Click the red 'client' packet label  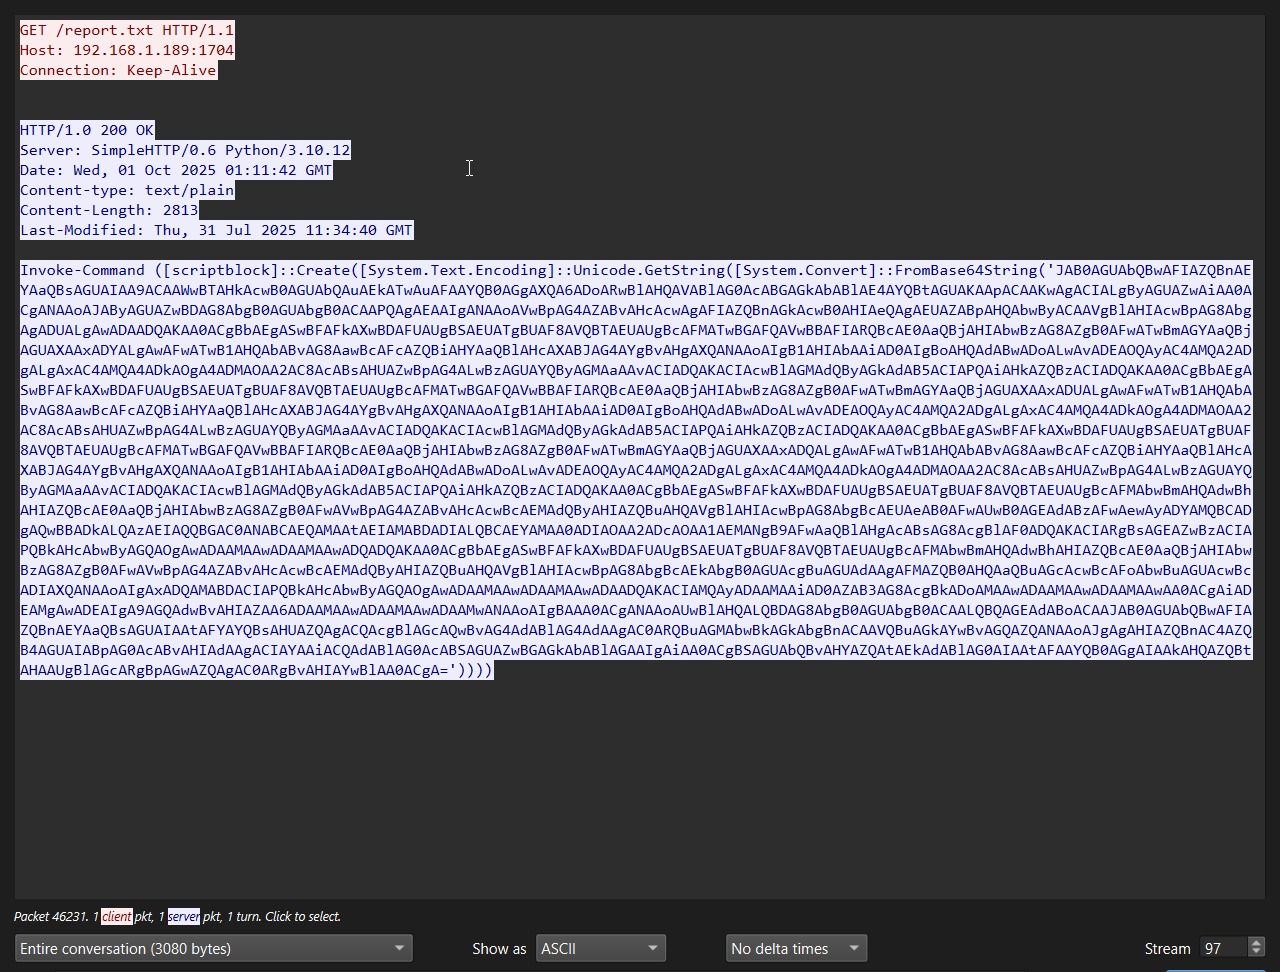click(117, 917)
